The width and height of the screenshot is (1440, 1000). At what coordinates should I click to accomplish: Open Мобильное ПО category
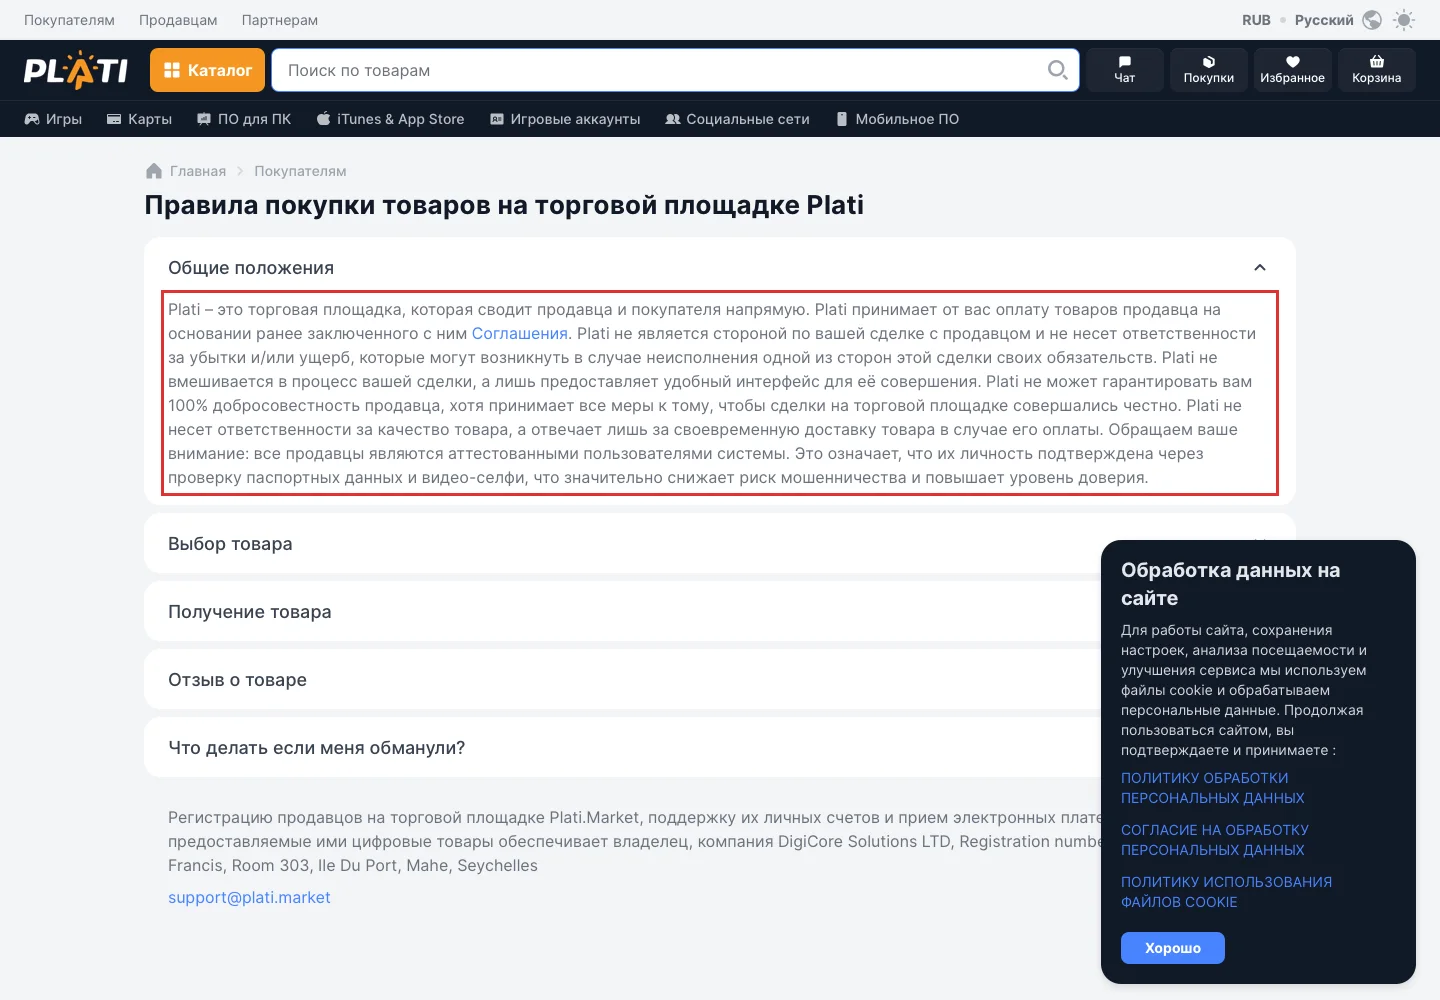(x=897, y=119)
